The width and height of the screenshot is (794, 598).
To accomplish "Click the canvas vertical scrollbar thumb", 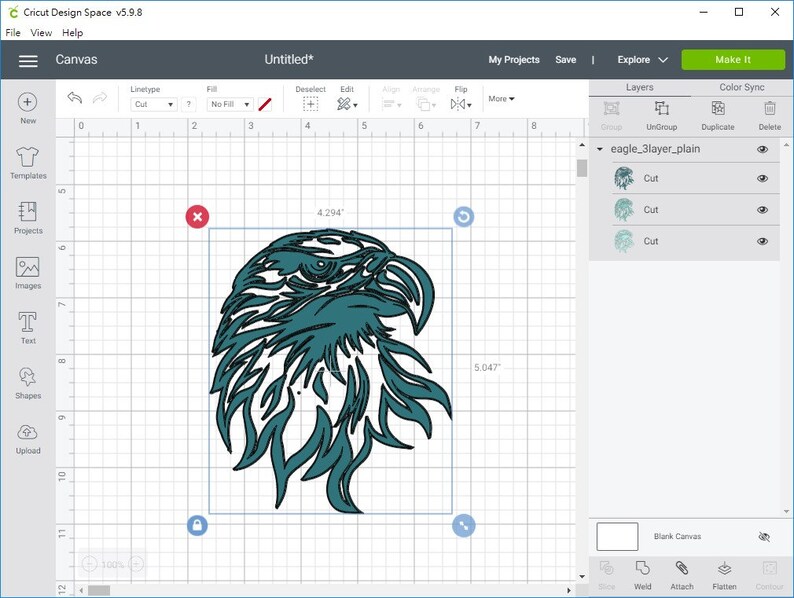I will coord(582,168).
